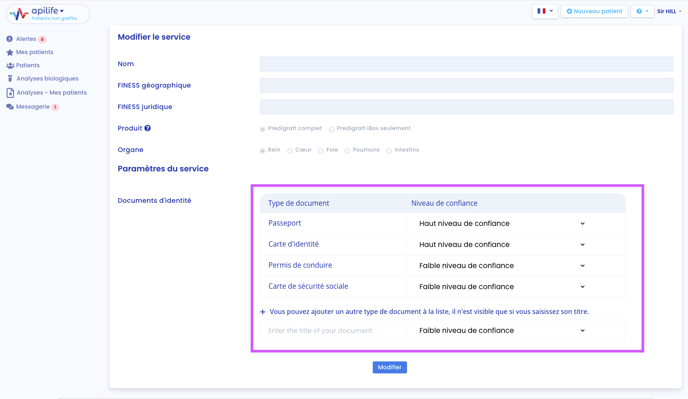Image resolution: width=688 pixels, height=399 pixels.
Task: Click the Type de document header
Action: click(298, 203)
